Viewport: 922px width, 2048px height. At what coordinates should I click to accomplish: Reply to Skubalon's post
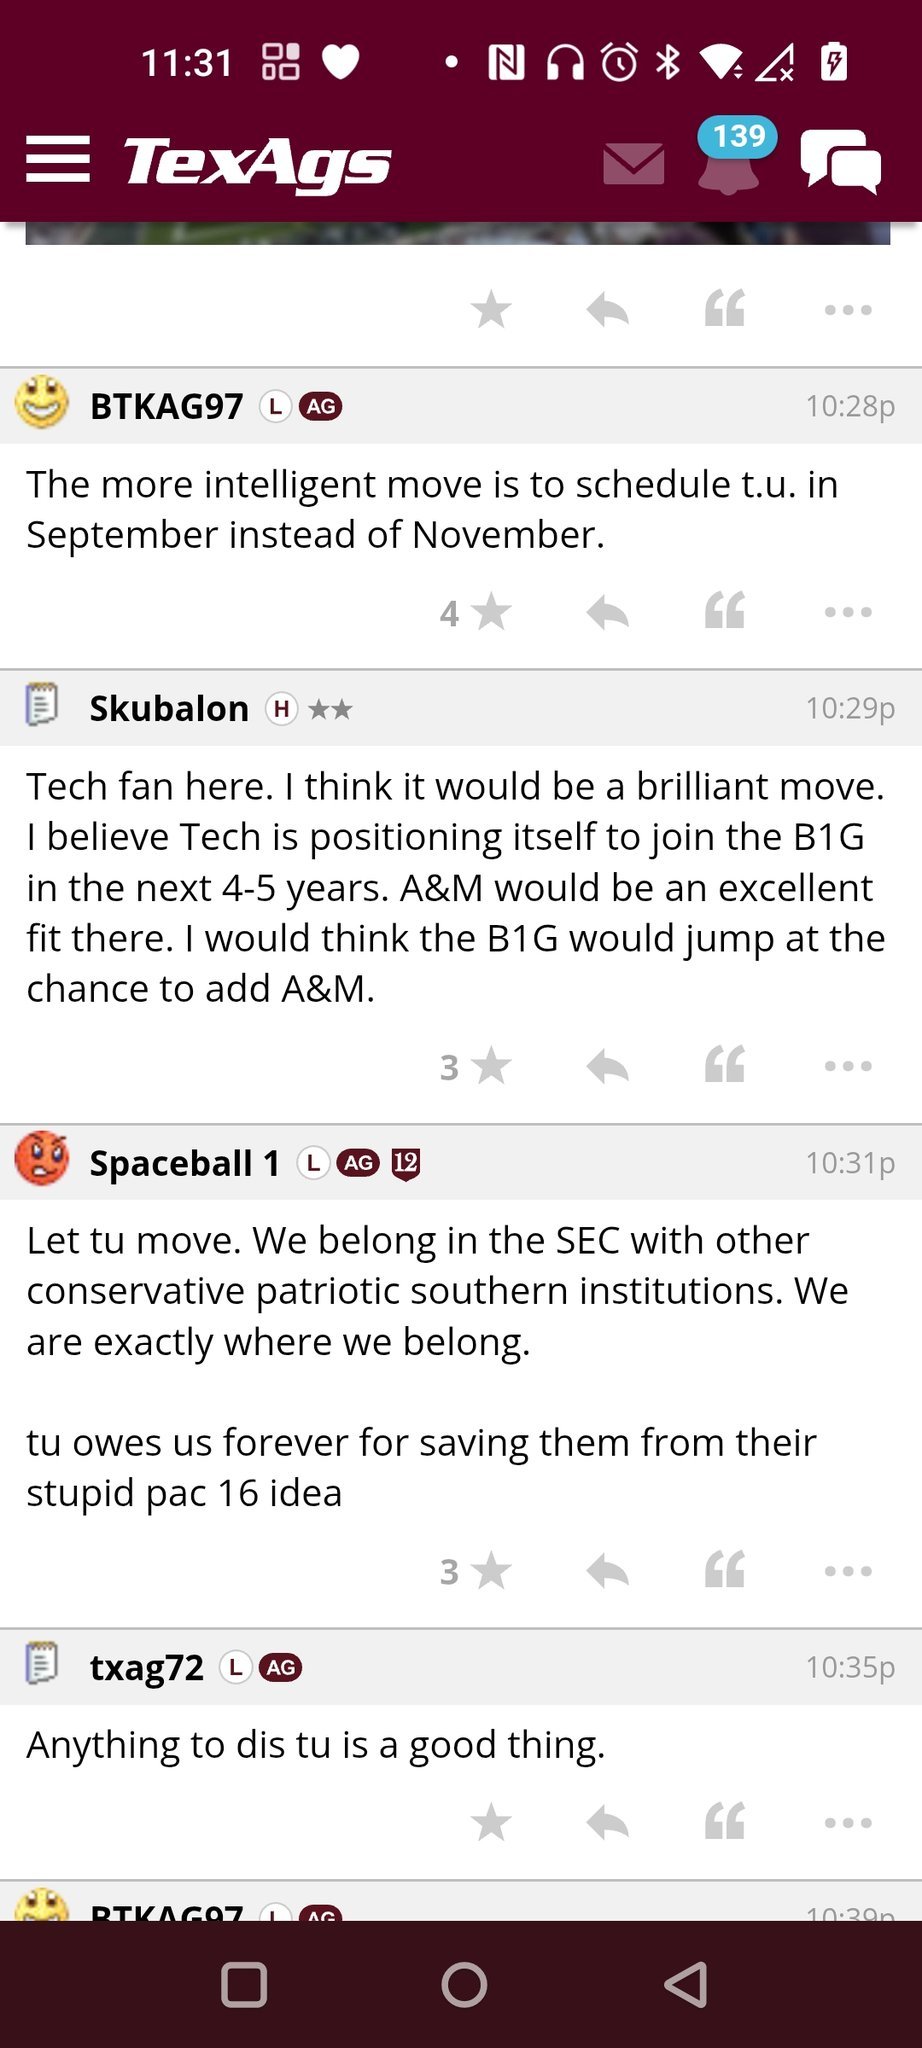click(607, 1066)
